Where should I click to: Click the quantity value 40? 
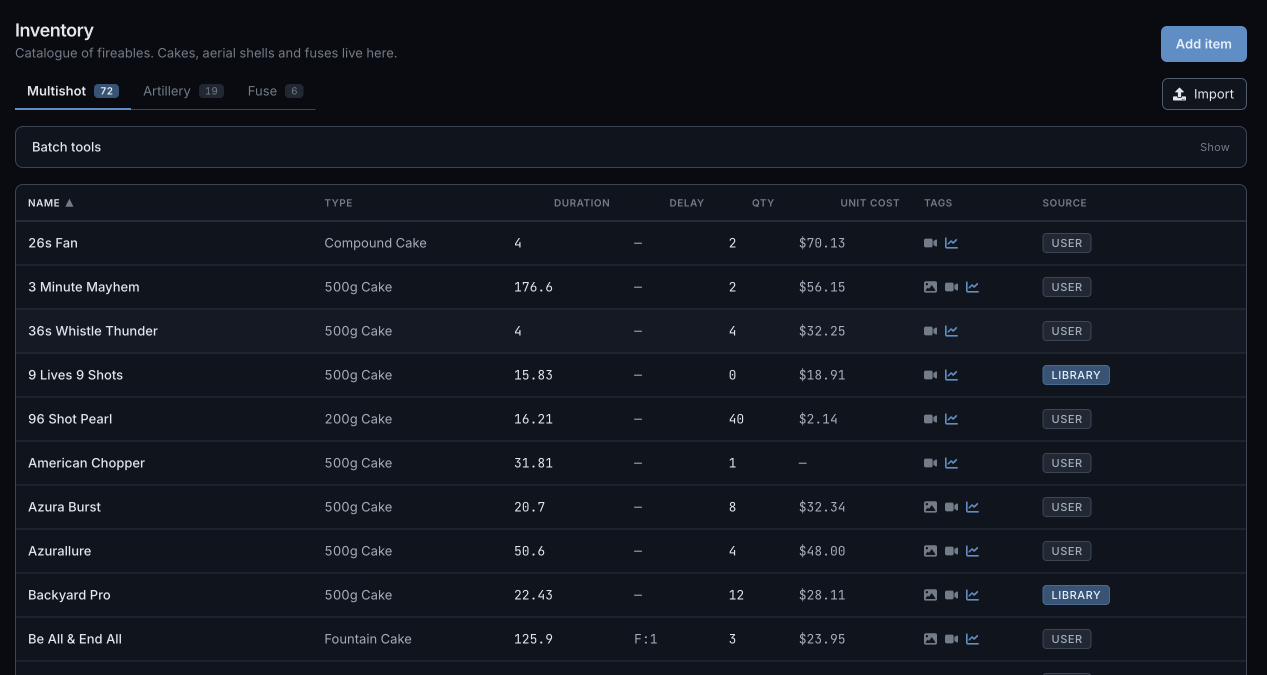tap(737, 419)
